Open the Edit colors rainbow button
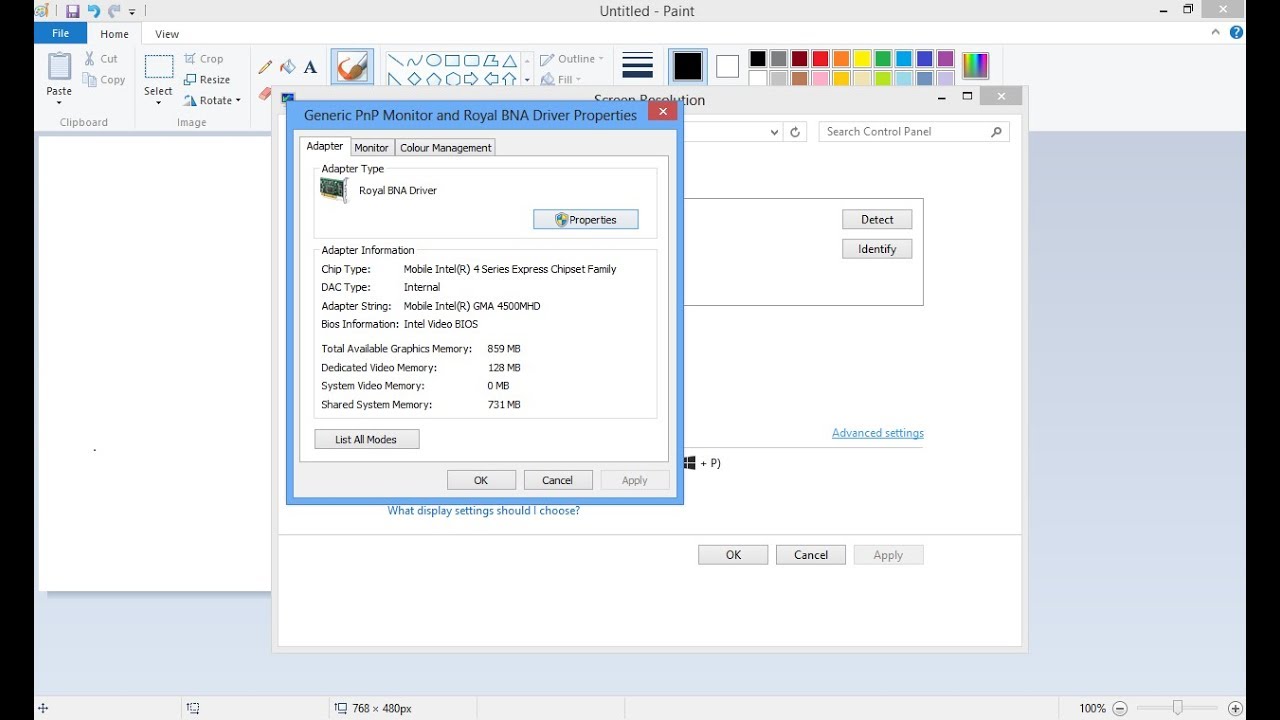 [975, 66]
